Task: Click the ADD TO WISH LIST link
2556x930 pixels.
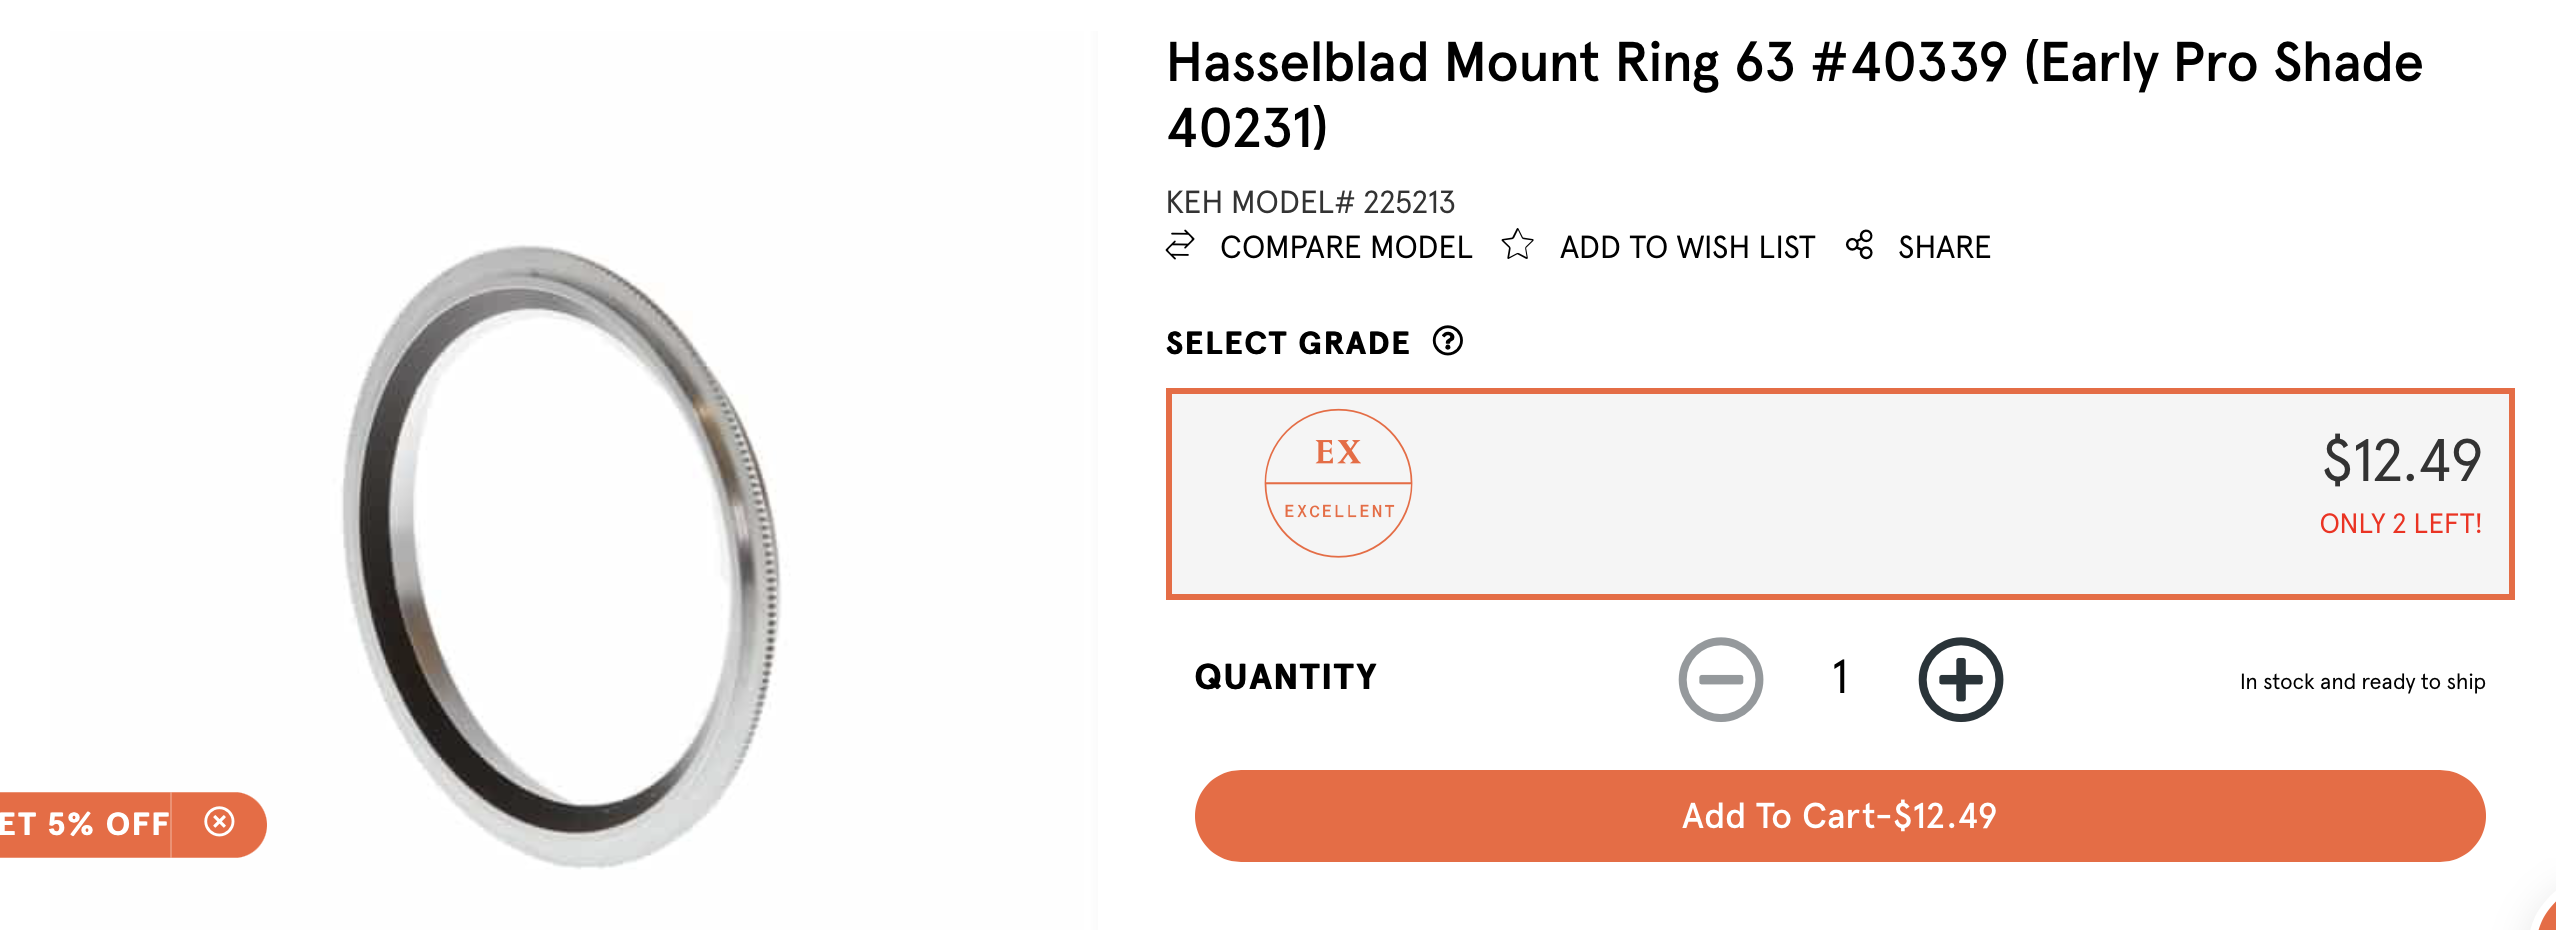Action: [x=1687, y=247]
